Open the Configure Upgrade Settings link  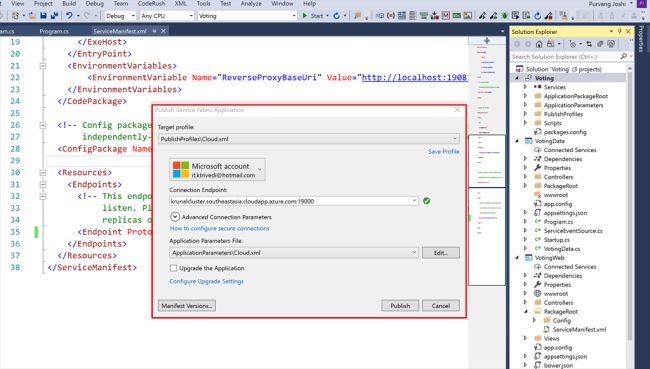(206, 281)
